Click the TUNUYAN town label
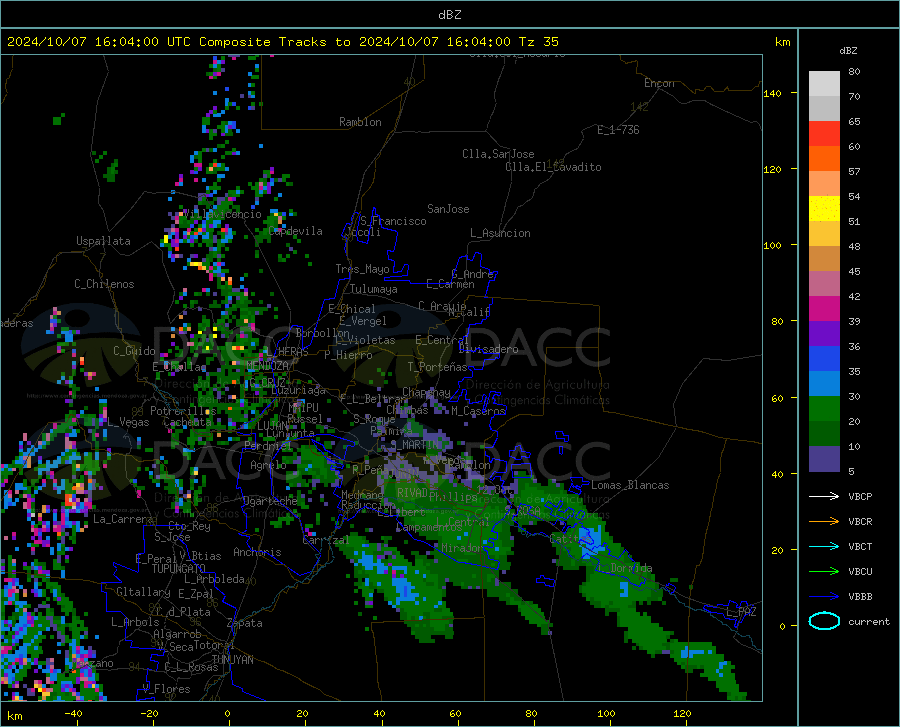The width and height of the screenshot is (900, 727). click(232, 660)
